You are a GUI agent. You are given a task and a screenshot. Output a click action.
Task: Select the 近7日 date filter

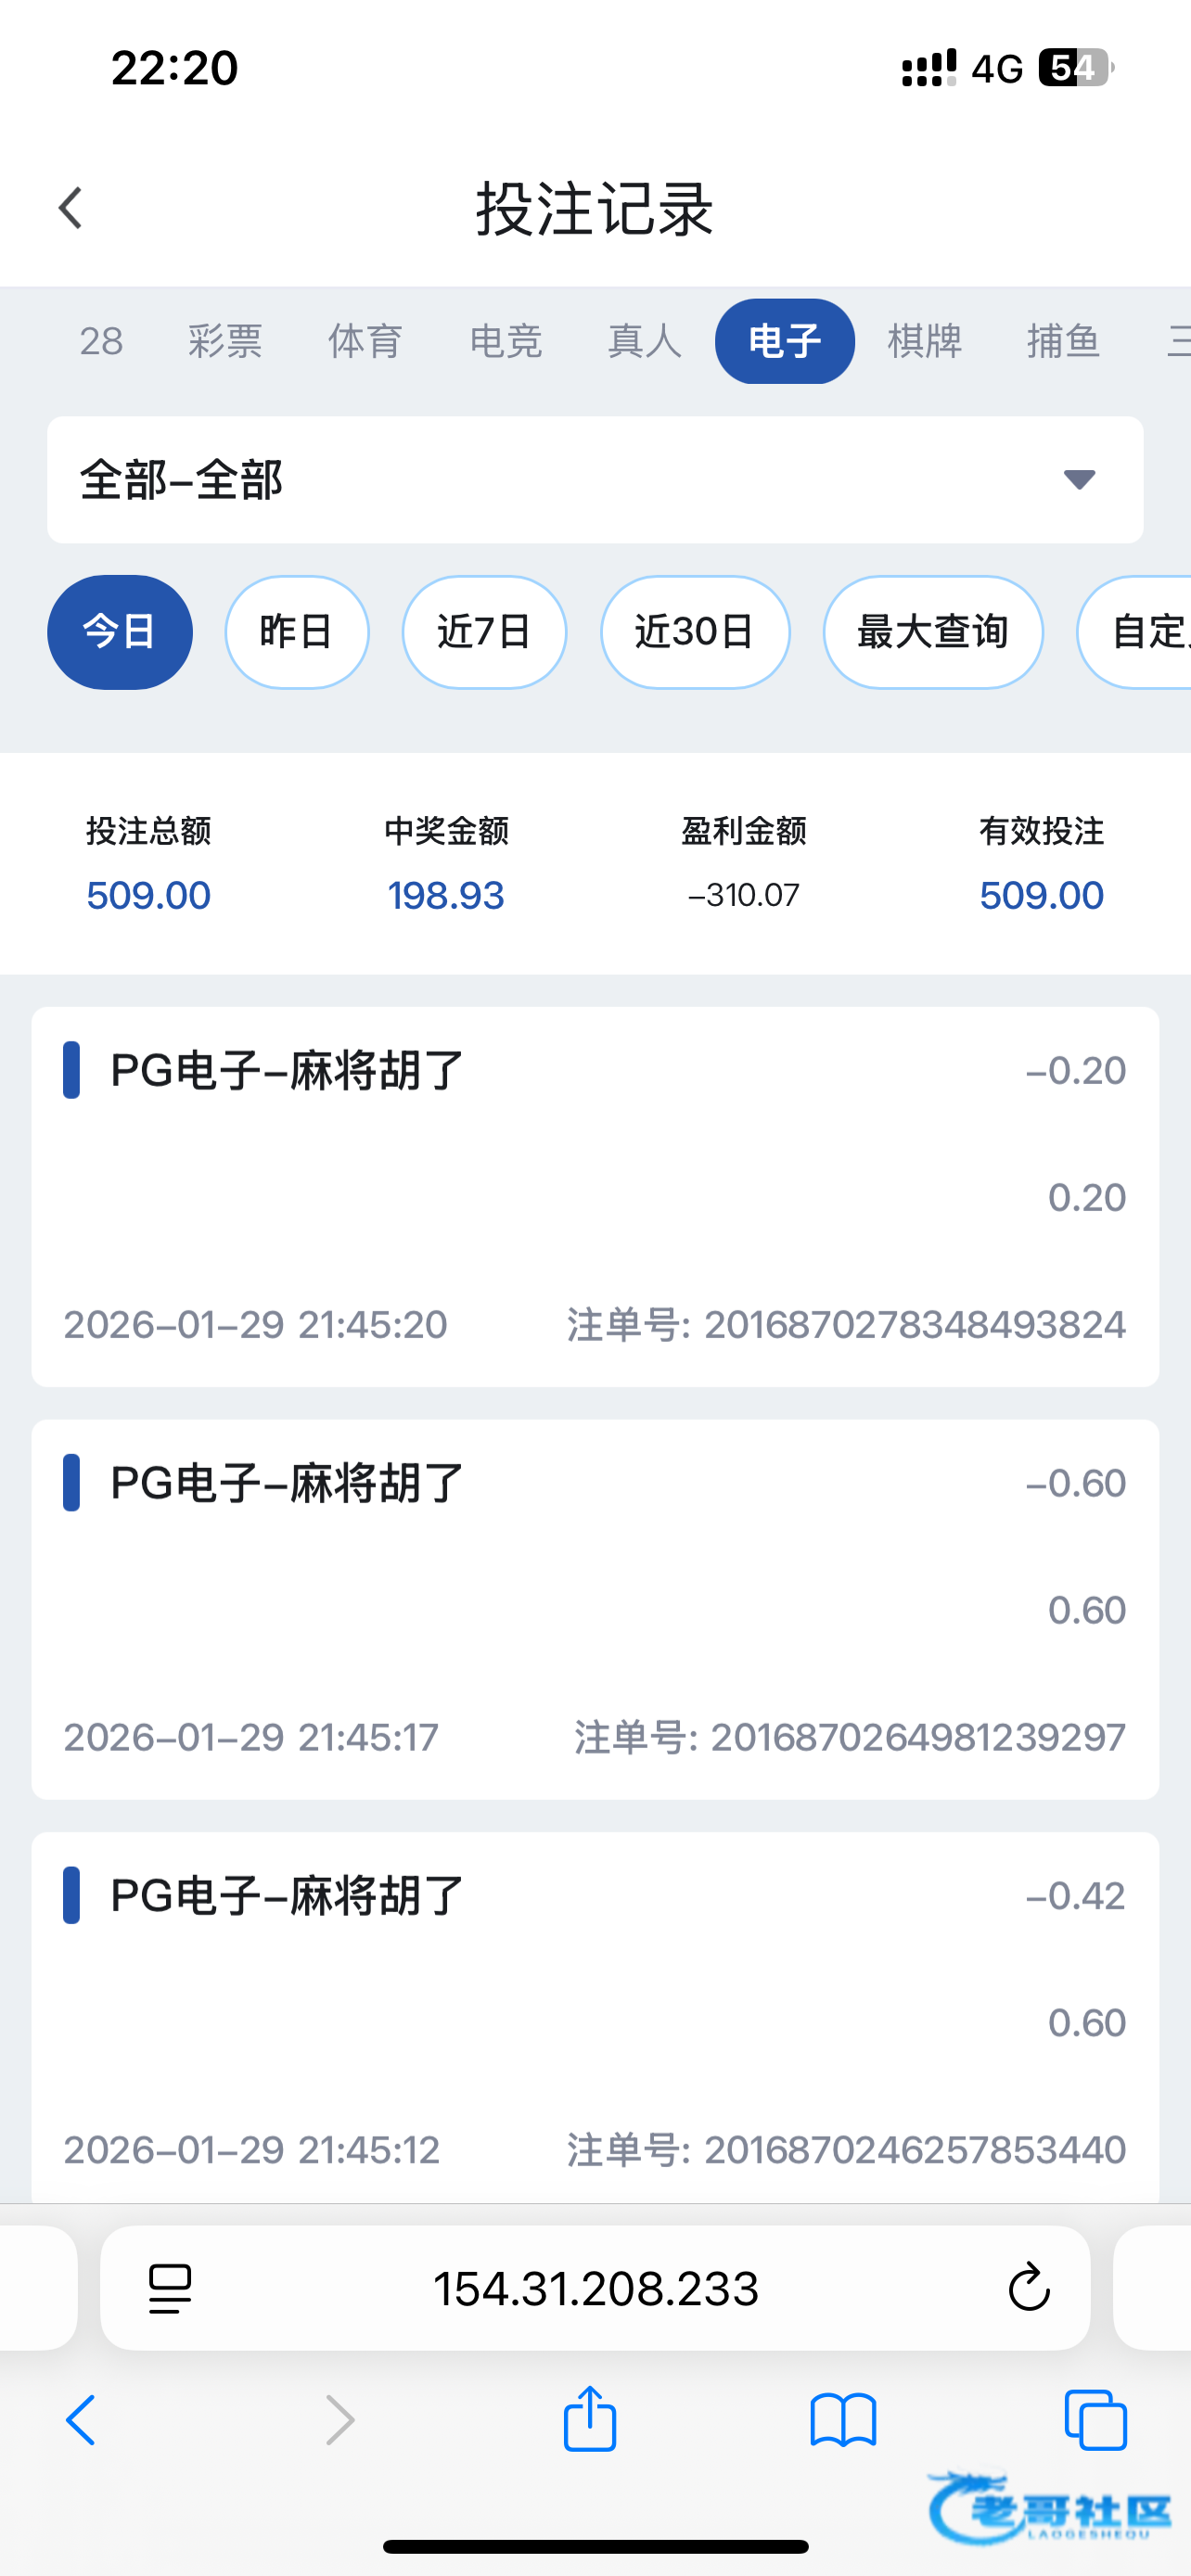[484, 632]
